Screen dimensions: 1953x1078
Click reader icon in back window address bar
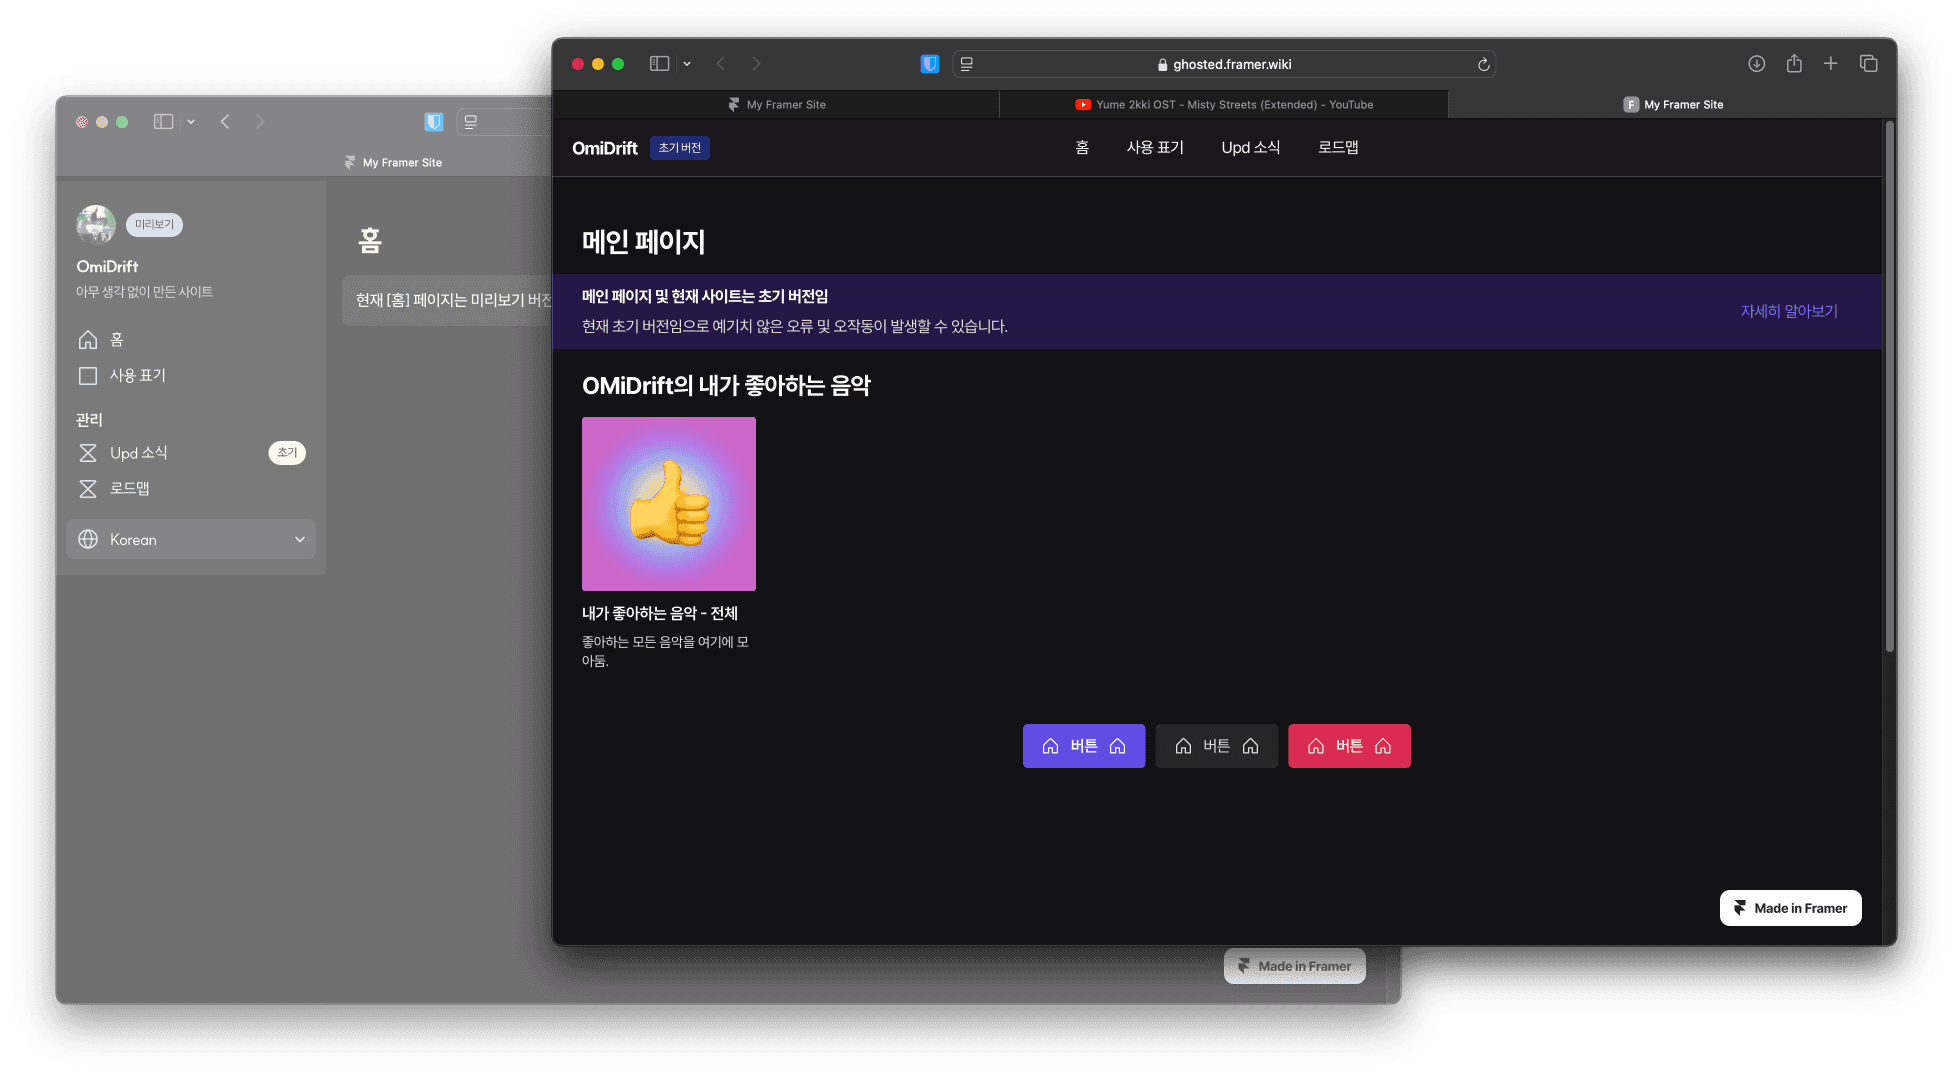tap(471, 122)
